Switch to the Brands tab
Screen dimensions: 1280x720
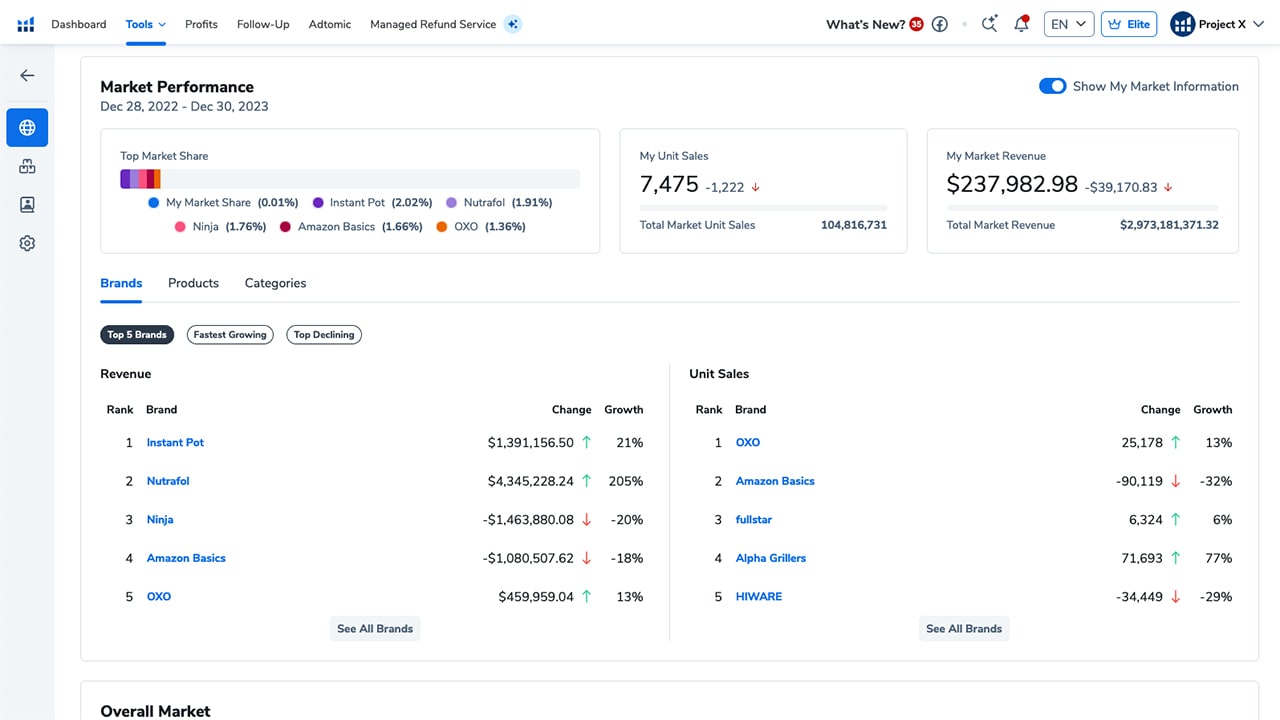coord(121,283)
